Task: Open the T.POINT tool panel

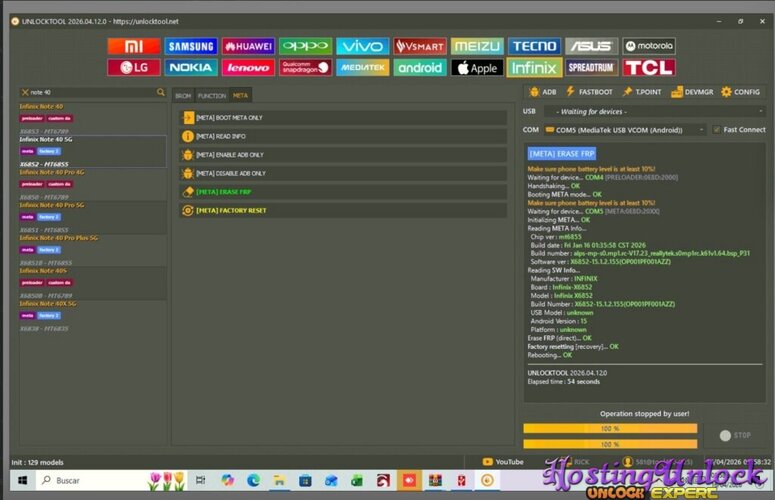Action: 642,92
